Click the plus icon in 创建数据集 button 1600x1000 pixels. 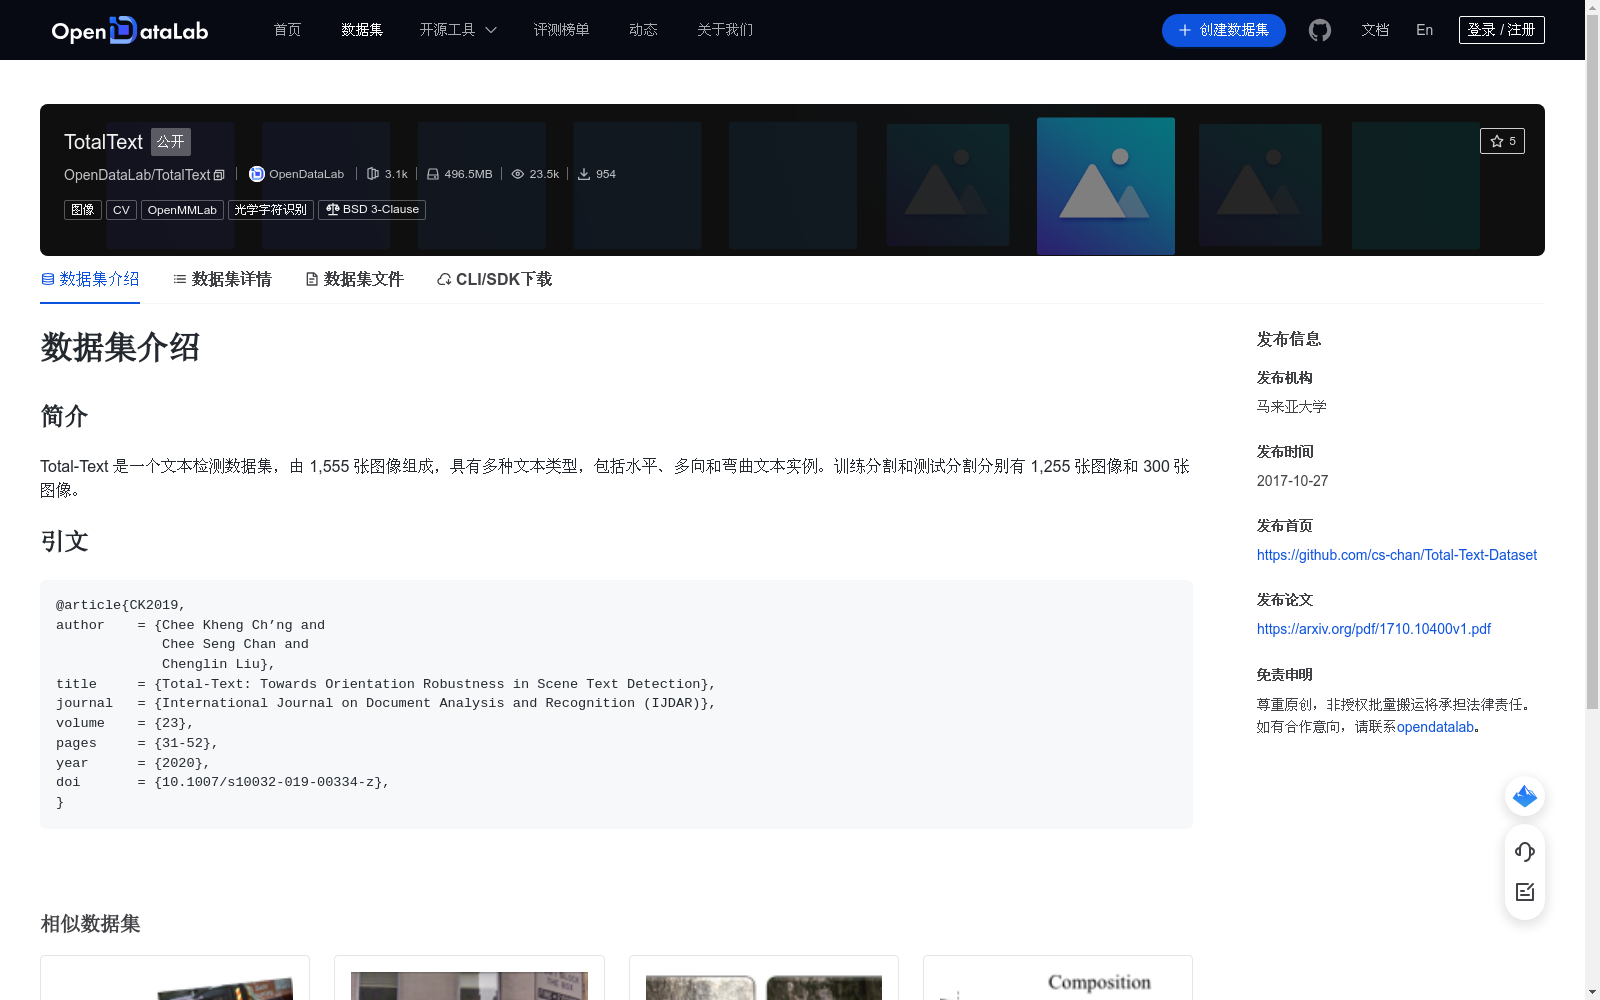(1185, 30)
